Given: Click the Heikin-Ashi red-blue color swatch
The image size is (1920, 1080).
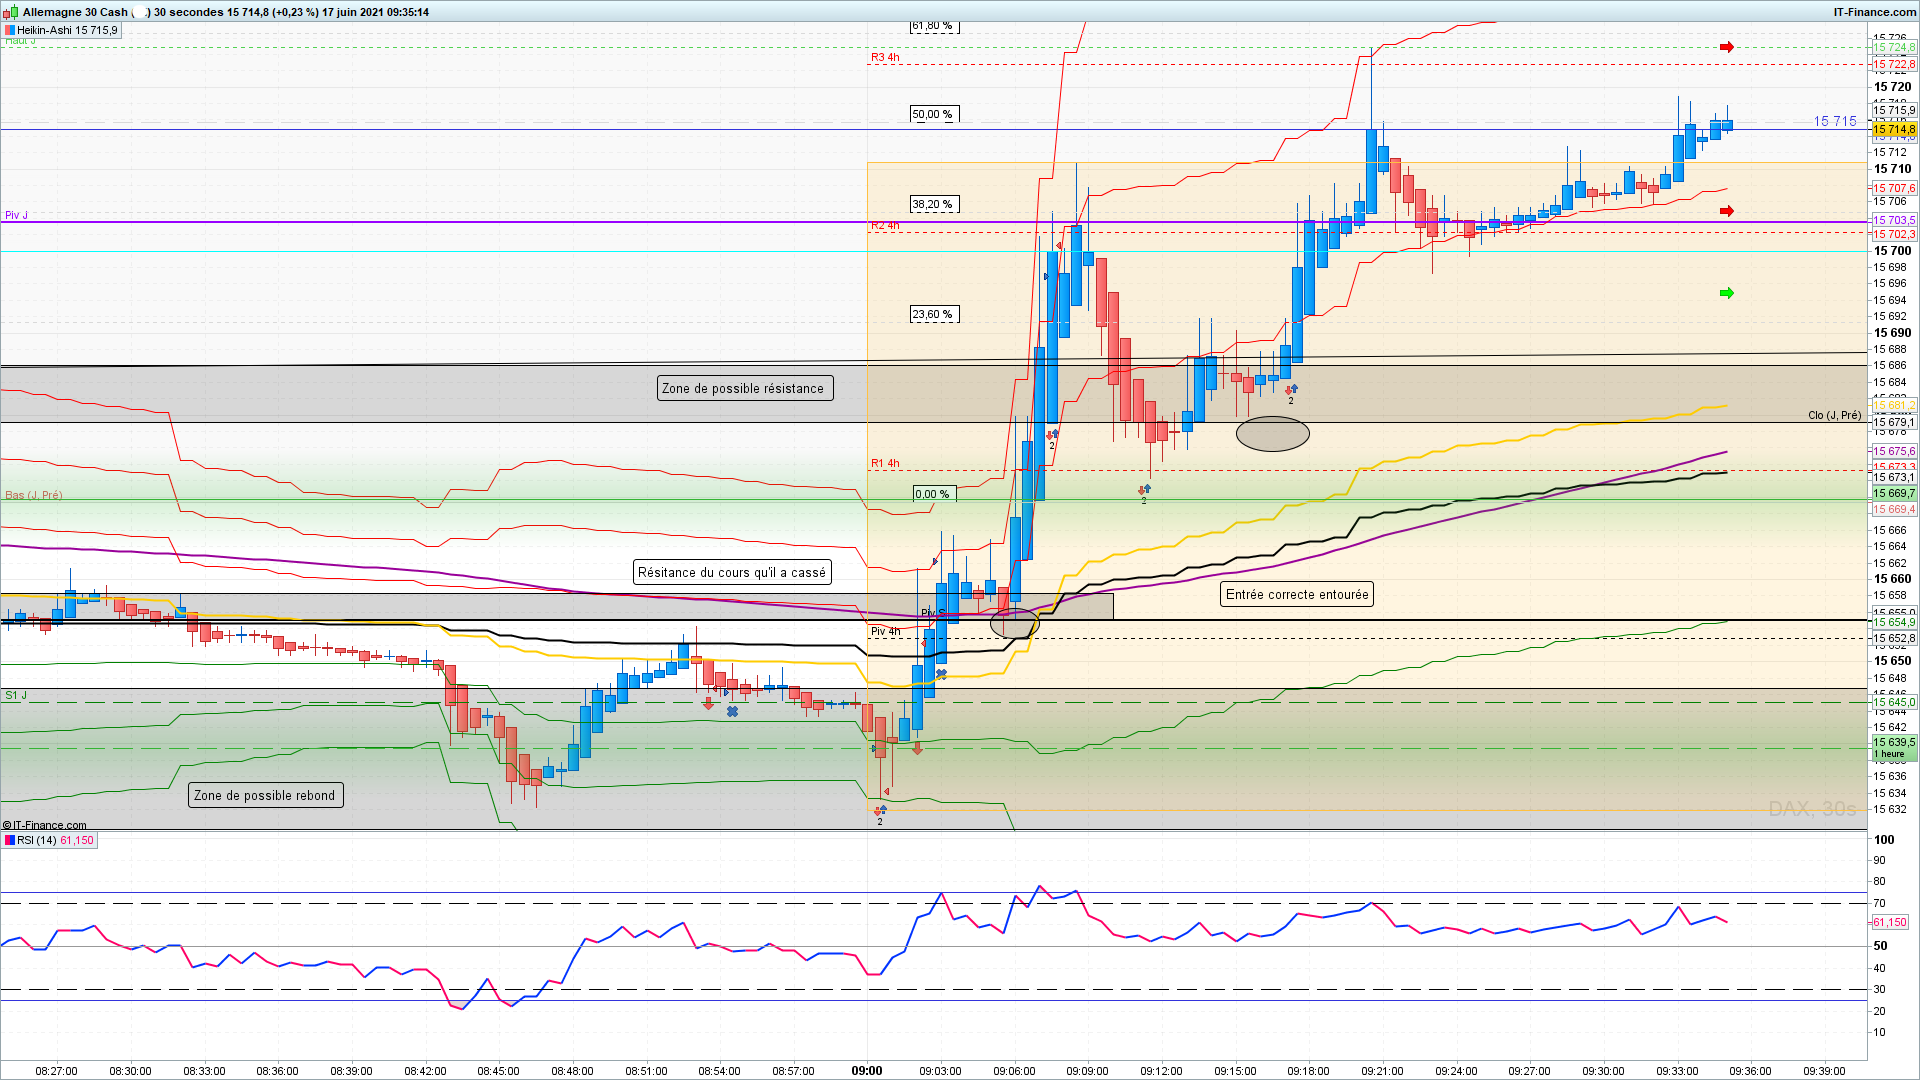Looking at the screenshot, I should 9,30.
